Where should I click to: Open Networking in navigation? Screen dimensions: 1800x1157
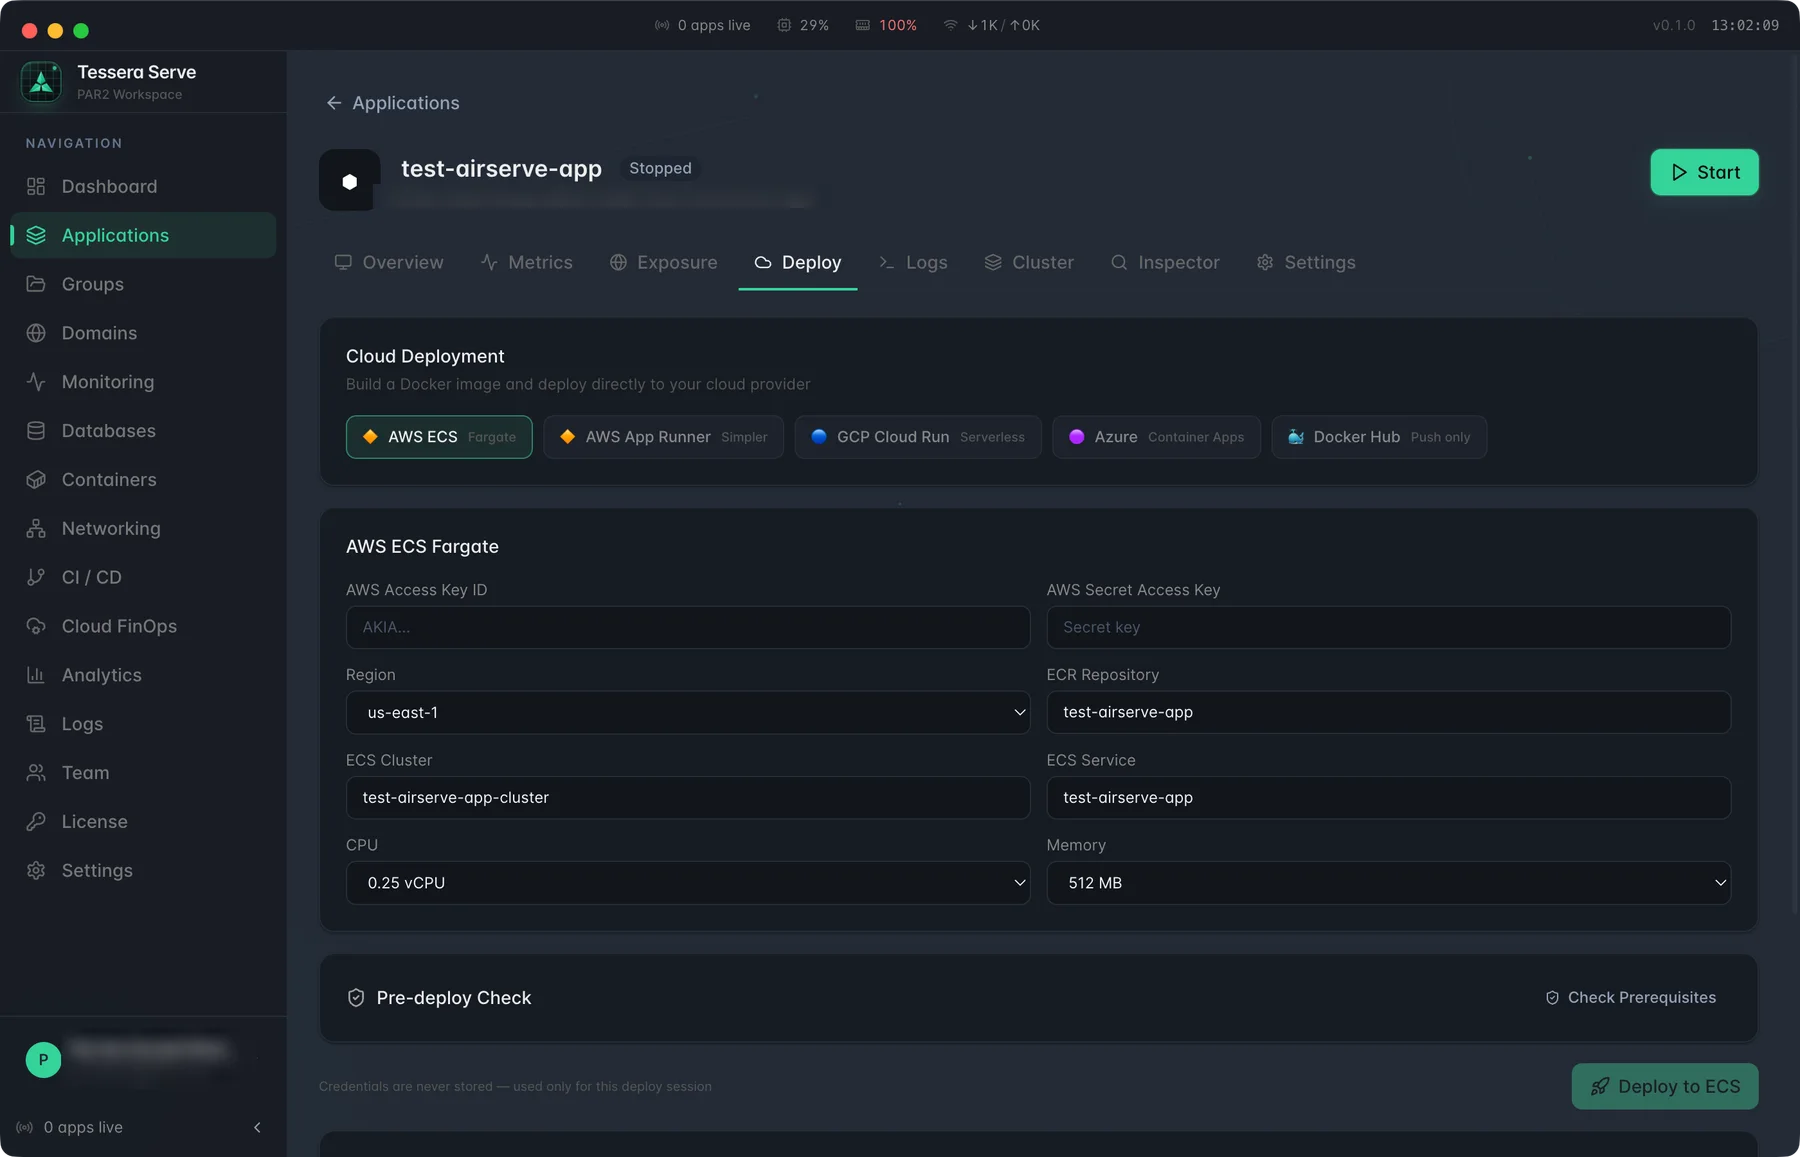pos(143,528)
